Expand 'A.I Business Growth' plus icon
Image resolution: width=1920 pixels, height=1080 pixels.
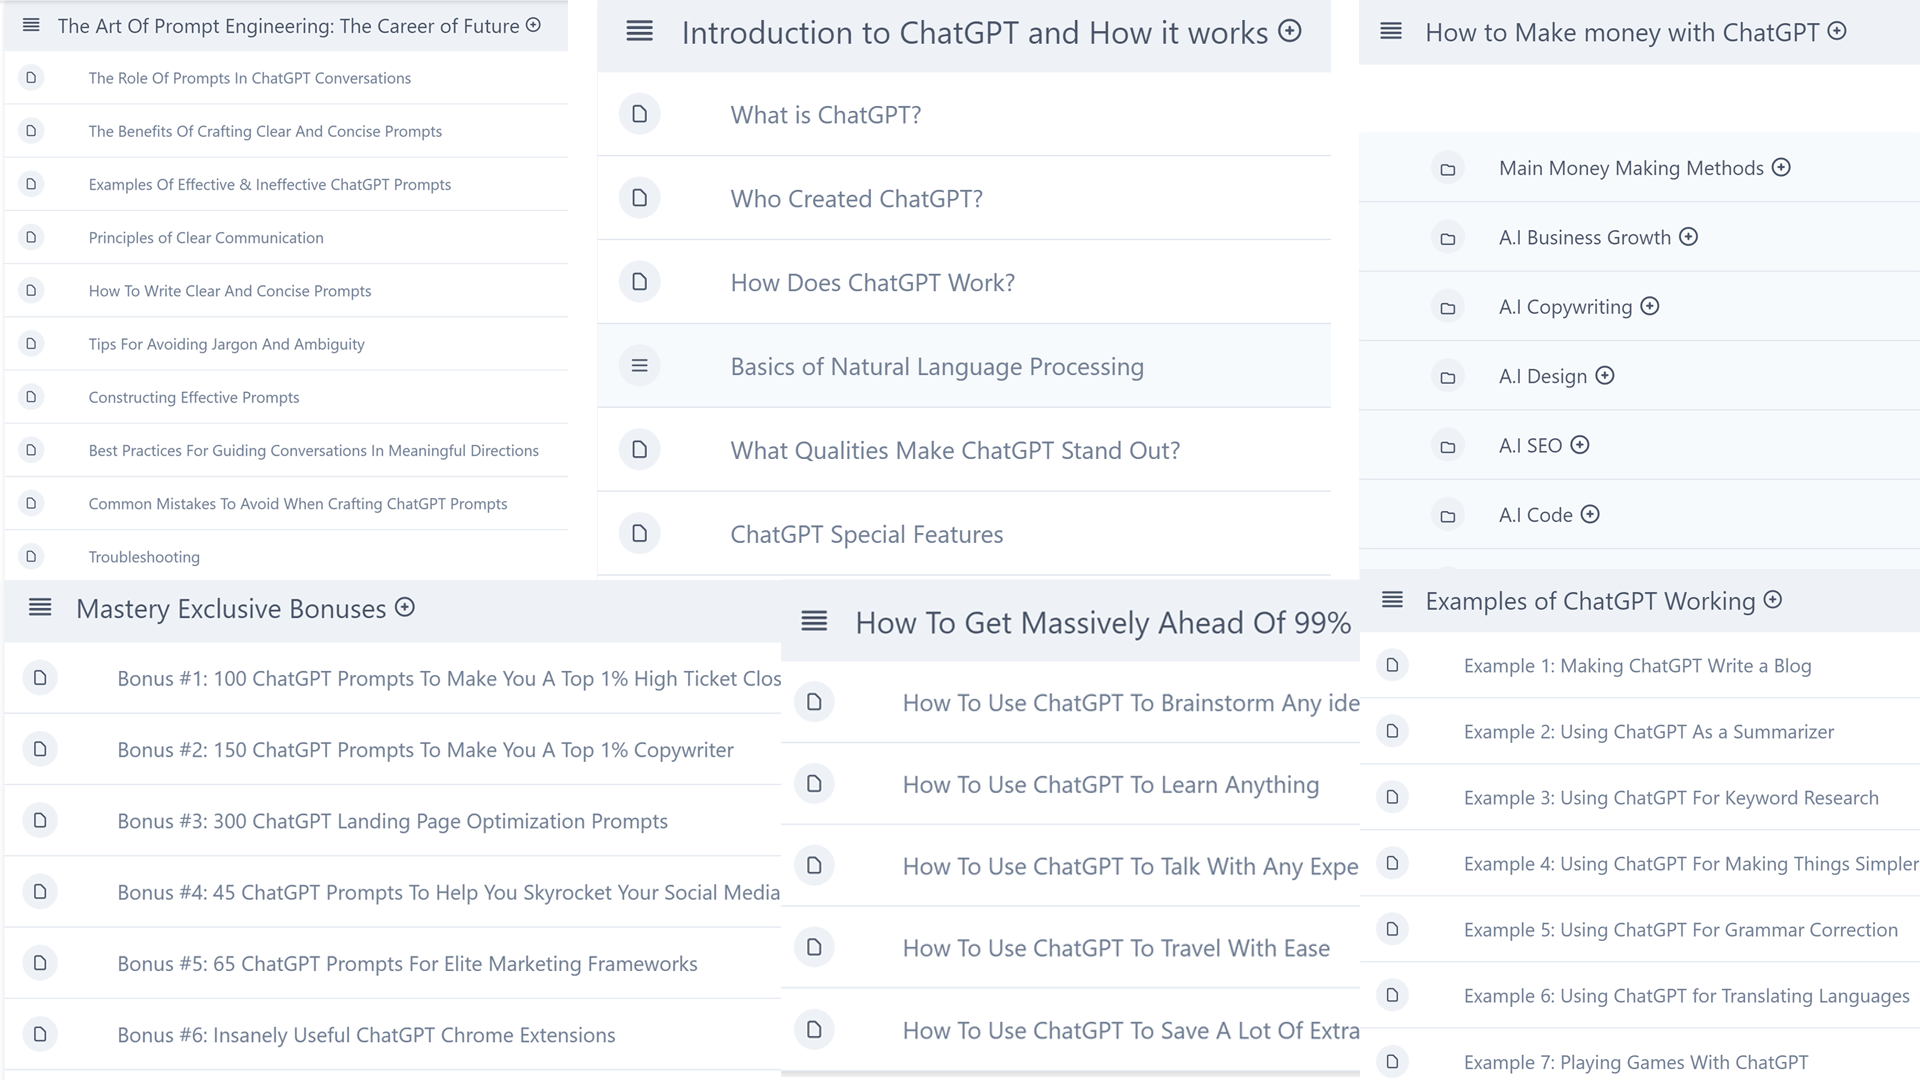click(x=1688, y=236)
